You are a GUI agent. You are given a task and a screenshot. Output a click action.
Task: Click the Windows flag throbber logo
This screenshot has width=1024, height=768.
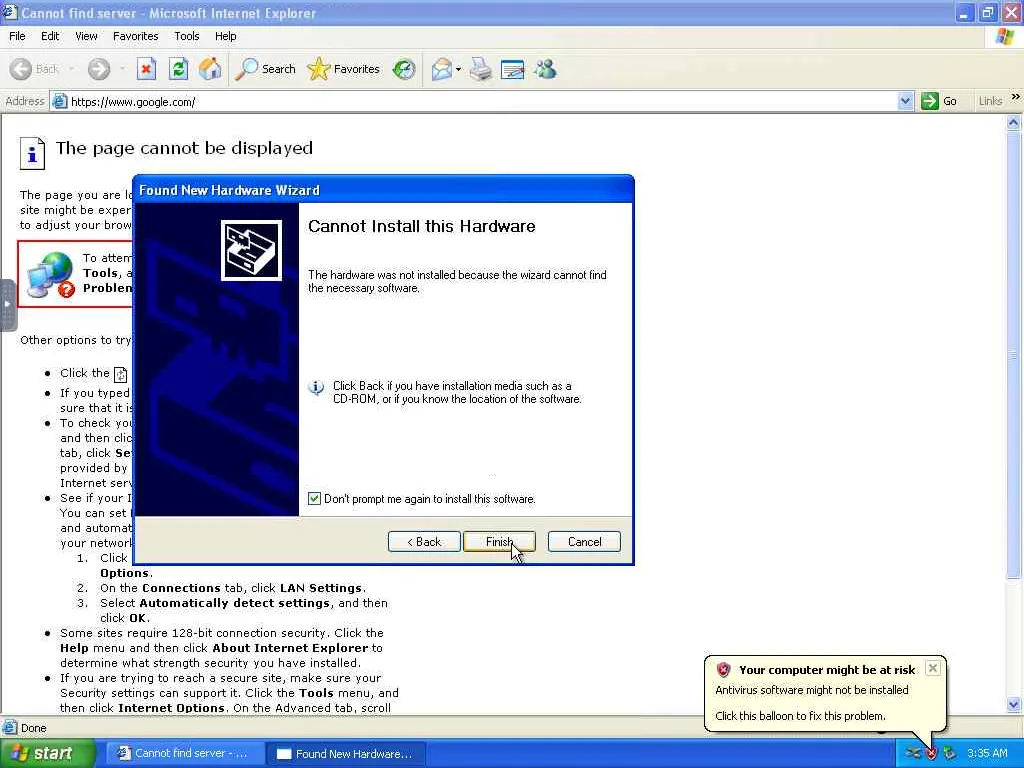coord(1005,37)
